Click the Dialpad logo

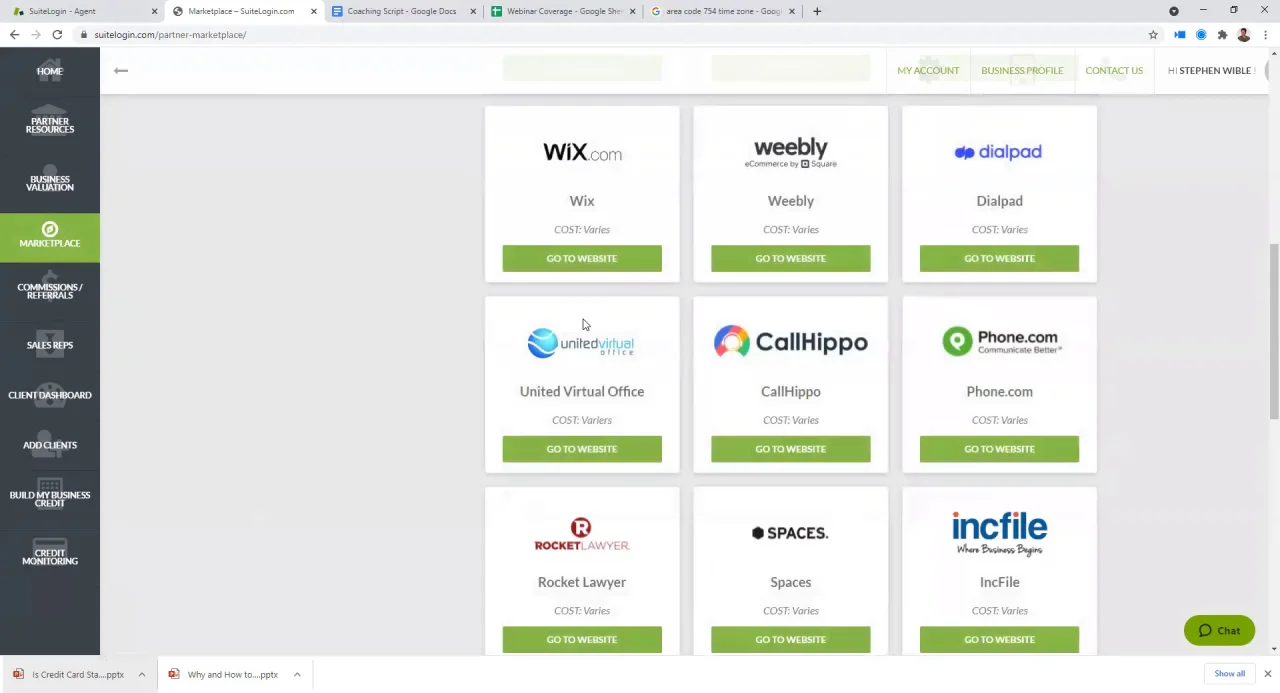click(x=999, y=152)
